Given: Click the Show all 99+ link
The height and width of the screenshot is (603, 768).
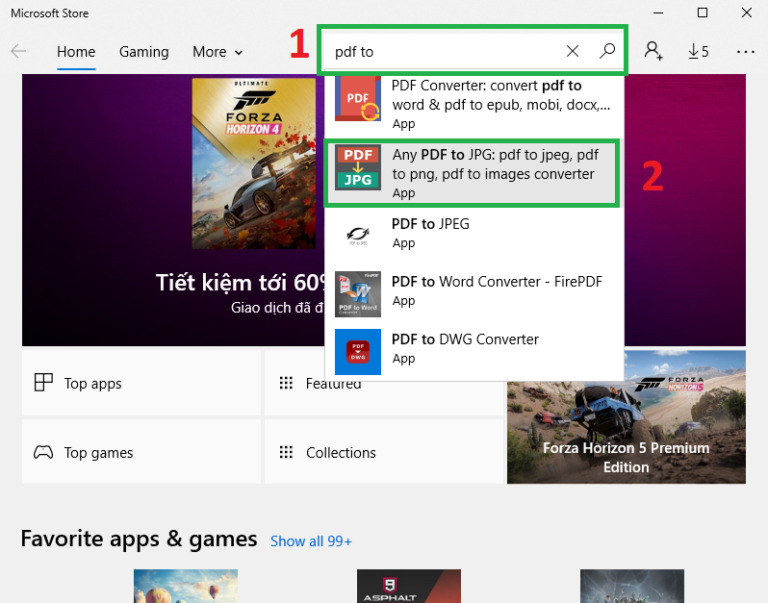Looking at the screenshot, I should tap(310, 541).
